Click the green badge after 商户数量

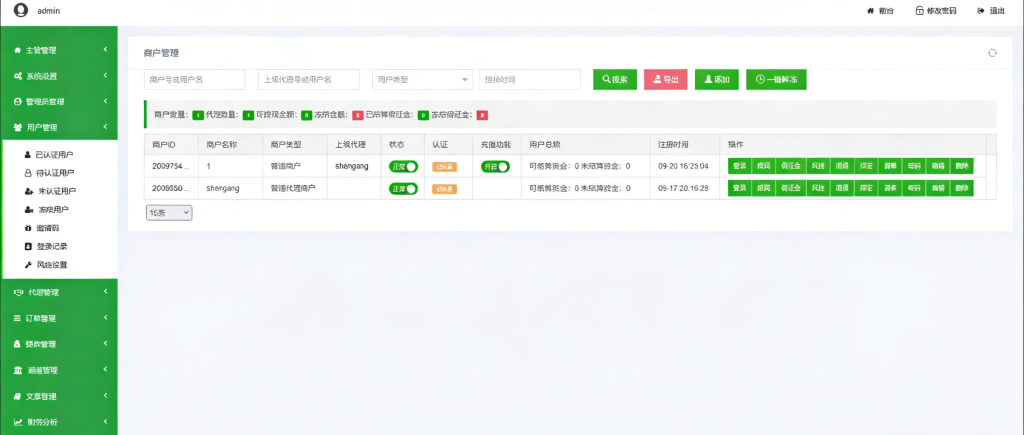click(x=198, y=115)
